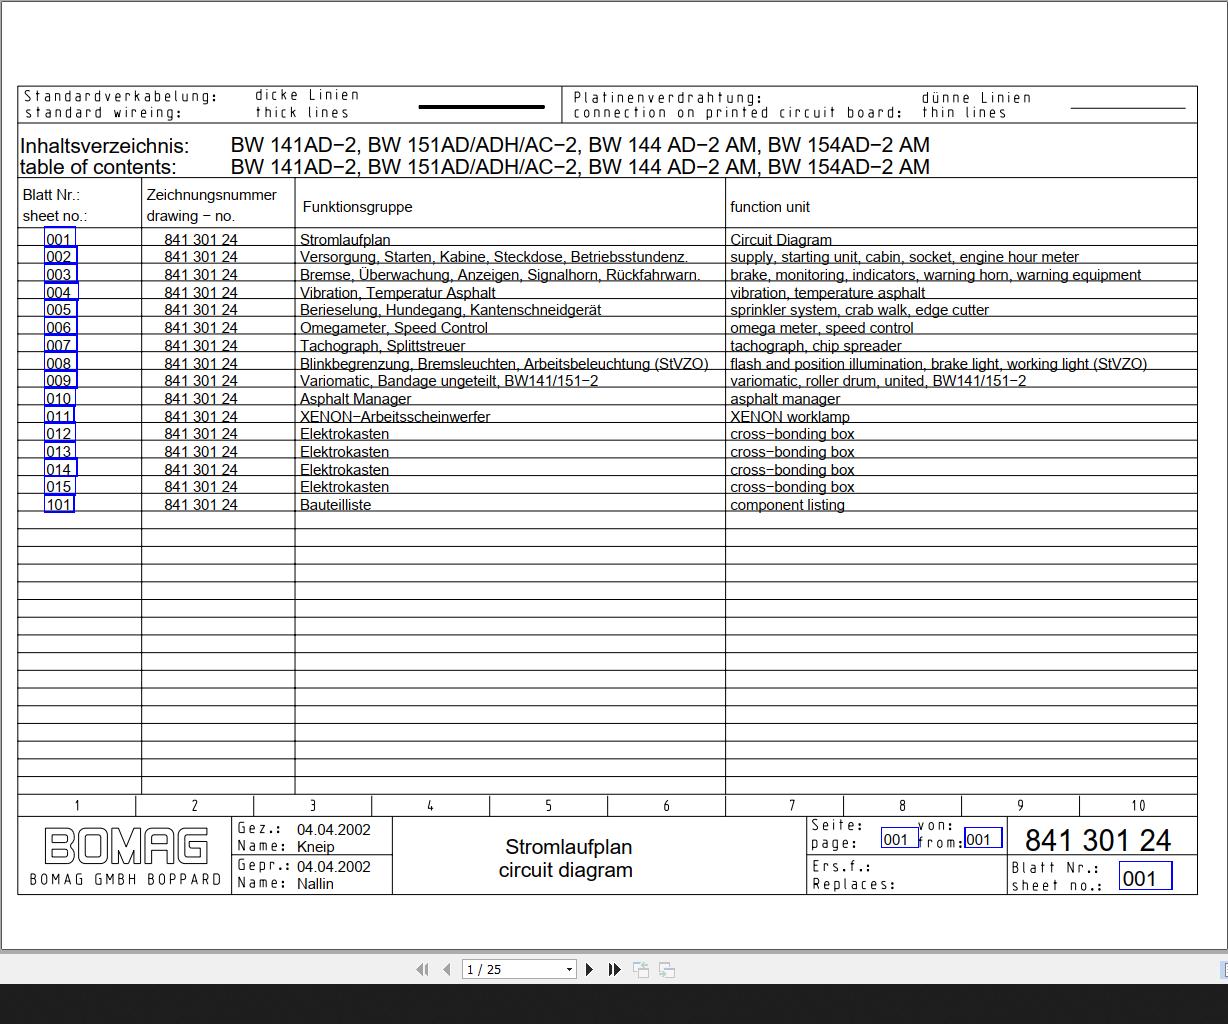The height and width of the screenshot is (1024, 1228).
Task: Click the 'von from' 001 box
Action: [x=982, y=839]
